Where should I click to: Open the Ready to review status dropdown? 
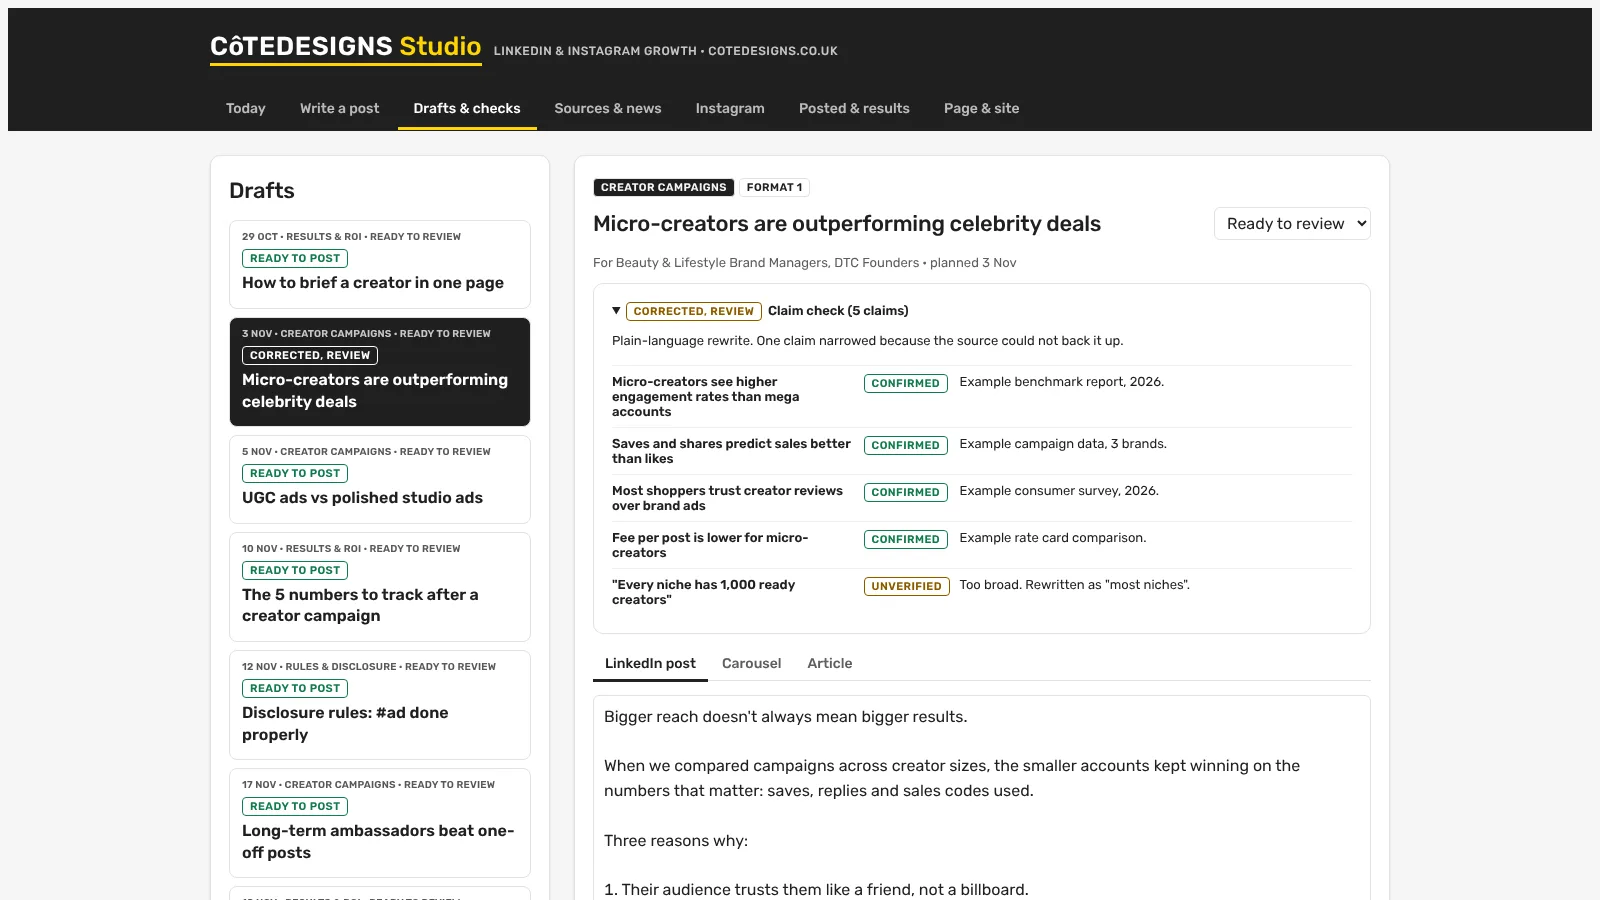pos(1292,224)
